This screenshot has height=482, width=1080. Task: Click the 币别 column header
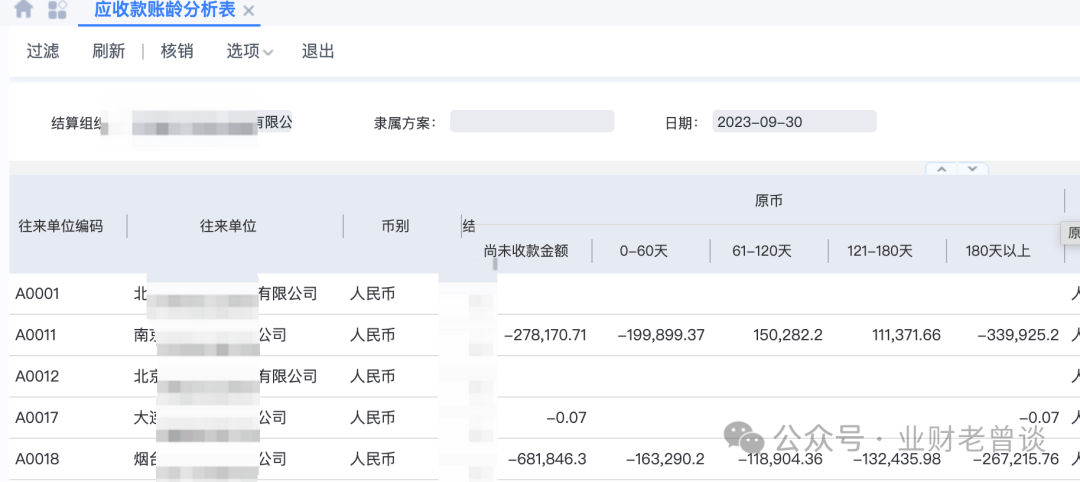pos(395,226)
